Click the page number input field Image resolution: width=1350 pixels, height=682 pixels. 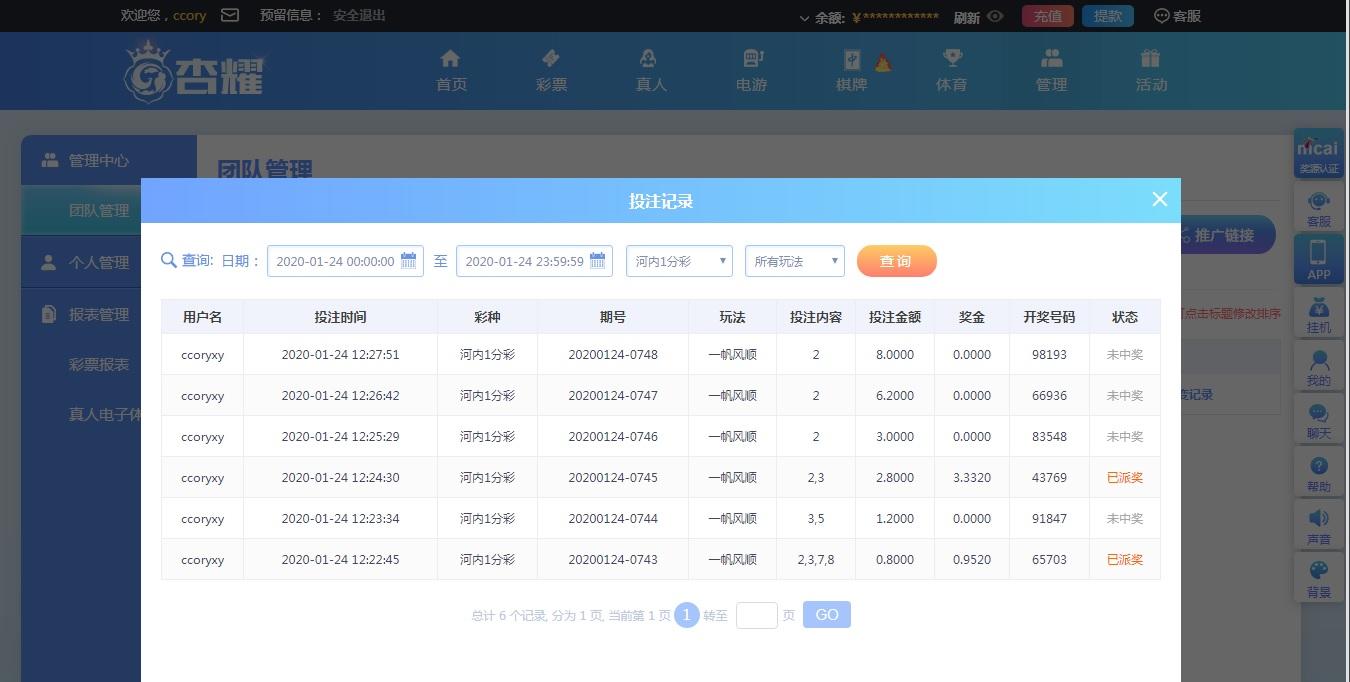pyautogui.click(x=756, y=615)
